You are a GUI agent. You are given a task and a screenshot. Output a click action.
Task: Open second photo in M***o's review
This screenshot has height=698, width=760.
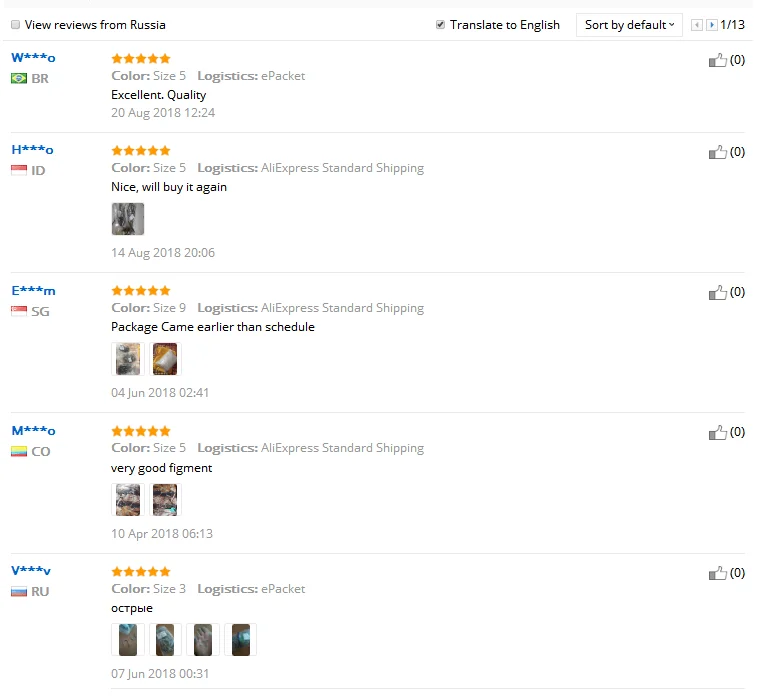point(165,500)
